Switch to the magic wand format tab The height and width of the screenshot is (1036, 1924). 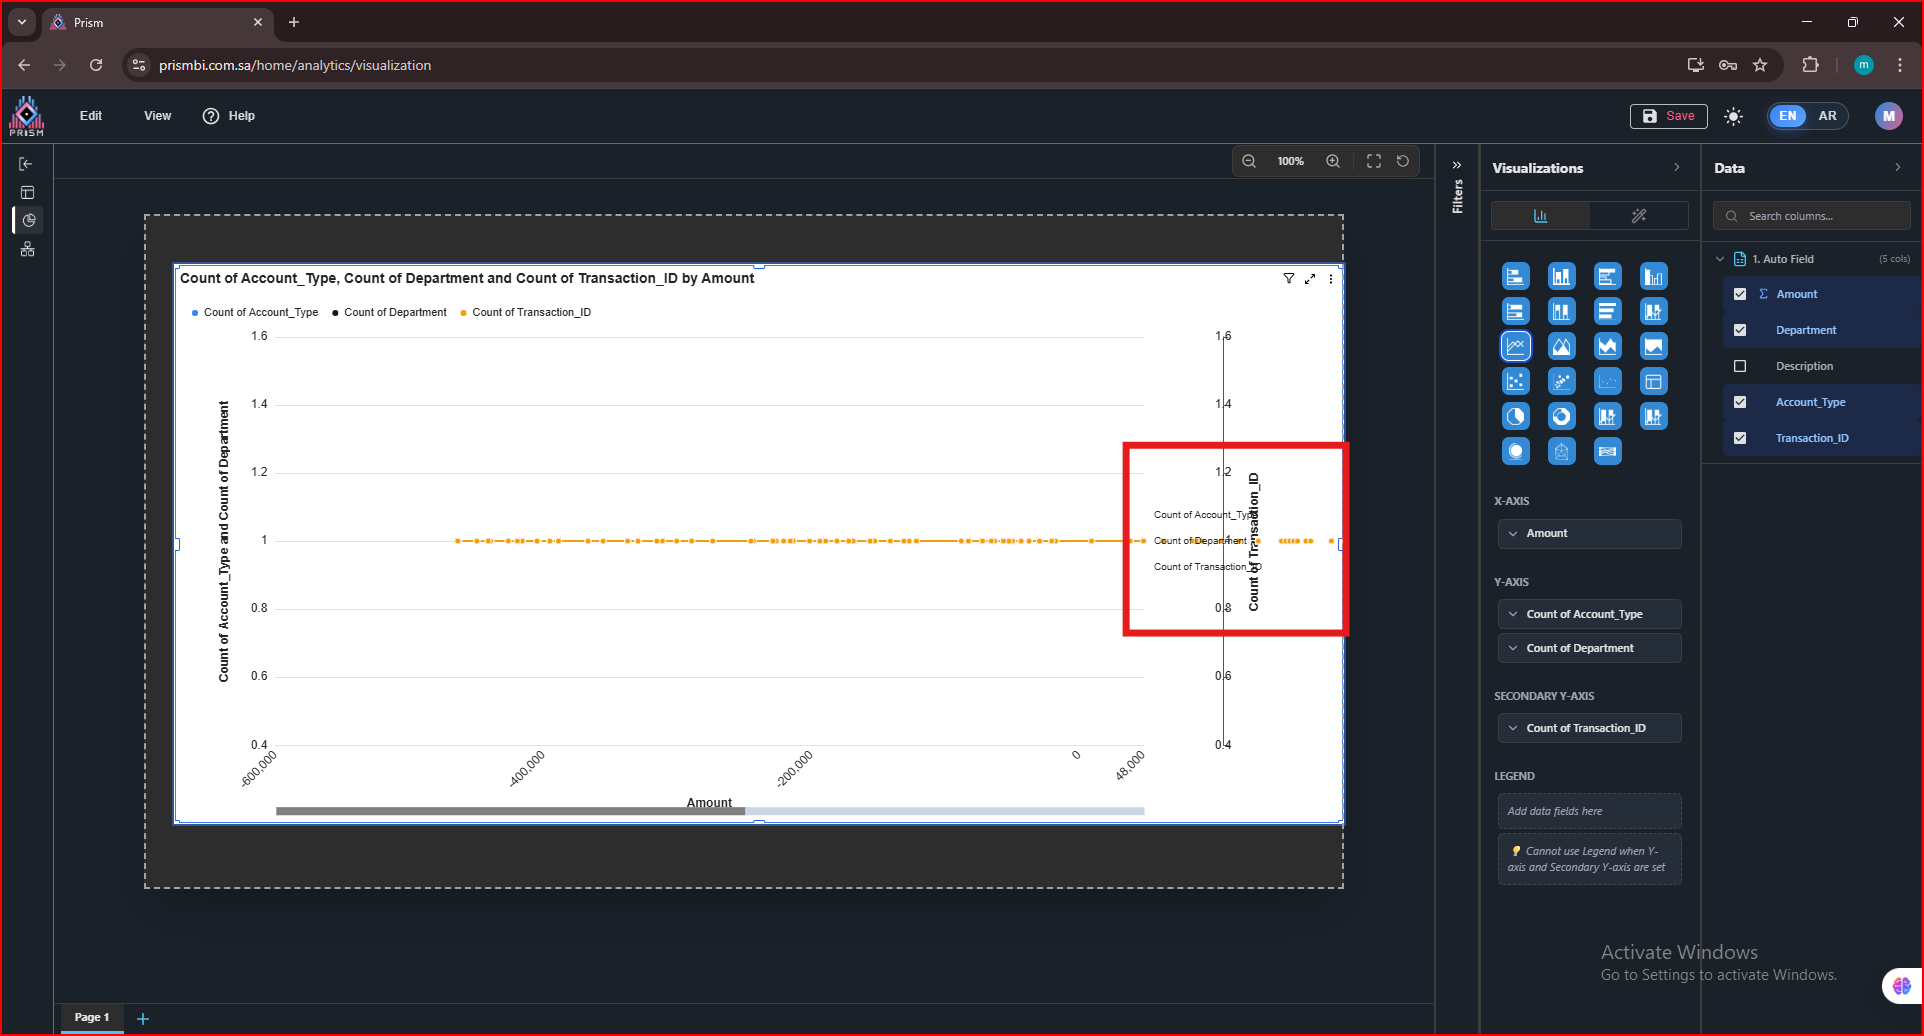click(1638, 216)
